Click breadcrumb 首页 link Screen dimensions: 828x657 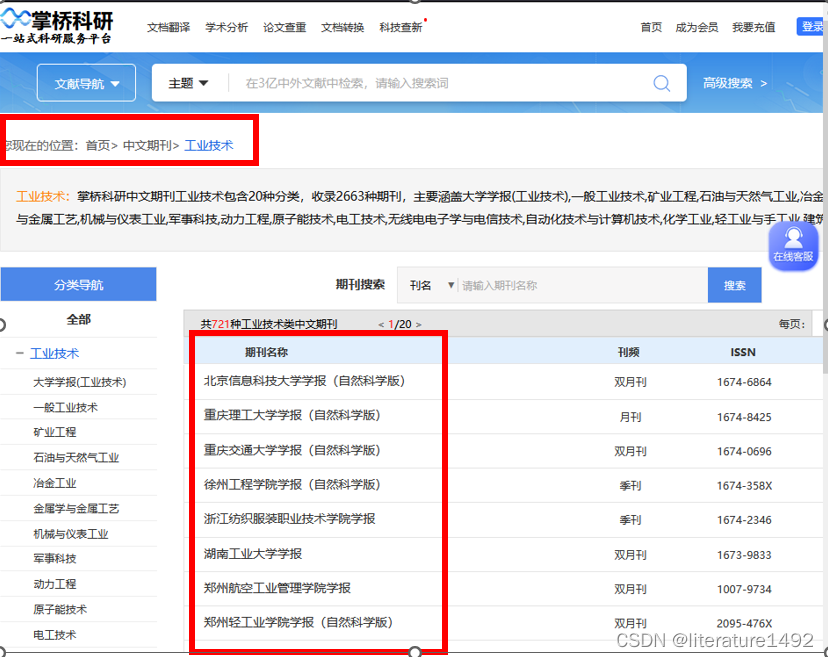pos(98,145)
